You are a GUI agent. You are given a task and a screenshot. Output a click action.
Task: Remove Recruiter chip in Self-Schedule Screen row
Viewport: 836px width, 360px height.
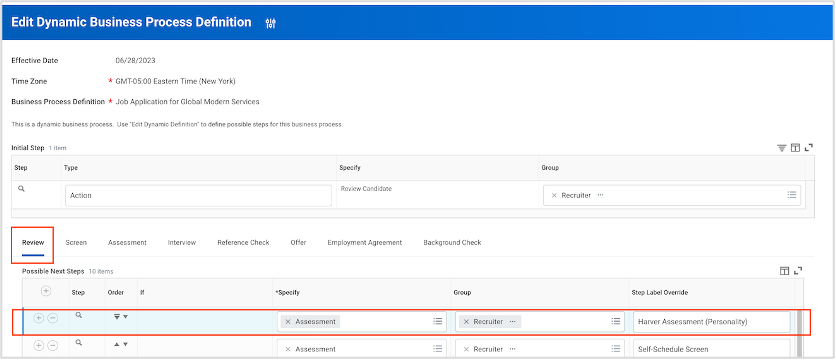point(466,349)
